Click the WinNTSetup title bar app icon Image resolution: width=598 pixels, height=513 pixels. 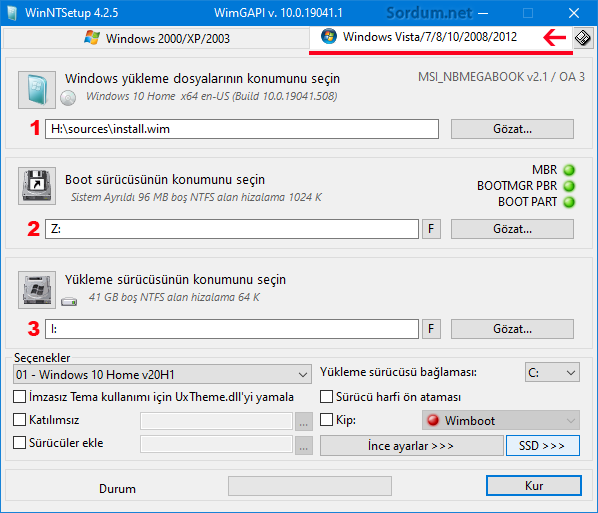point(12,13)
